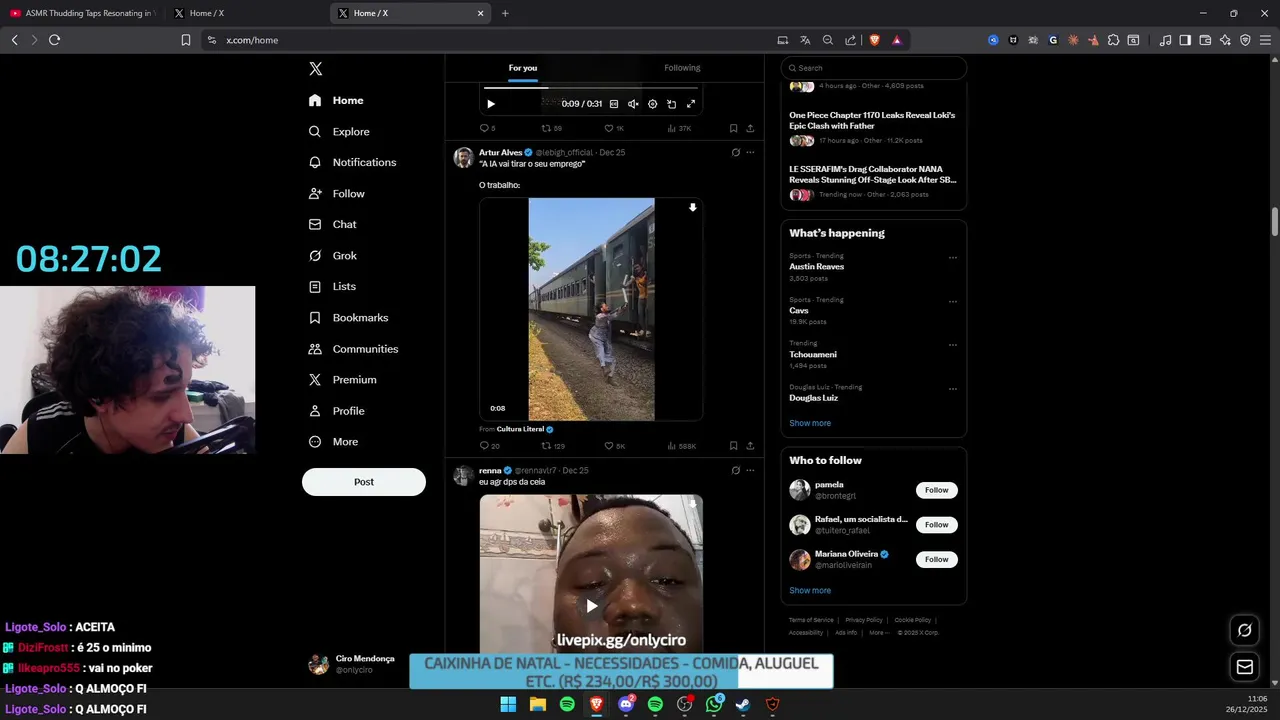The height and width of the screenshot is (720, 1280).
Task: Open the Notifications page
Action: [x=352, y=162]
